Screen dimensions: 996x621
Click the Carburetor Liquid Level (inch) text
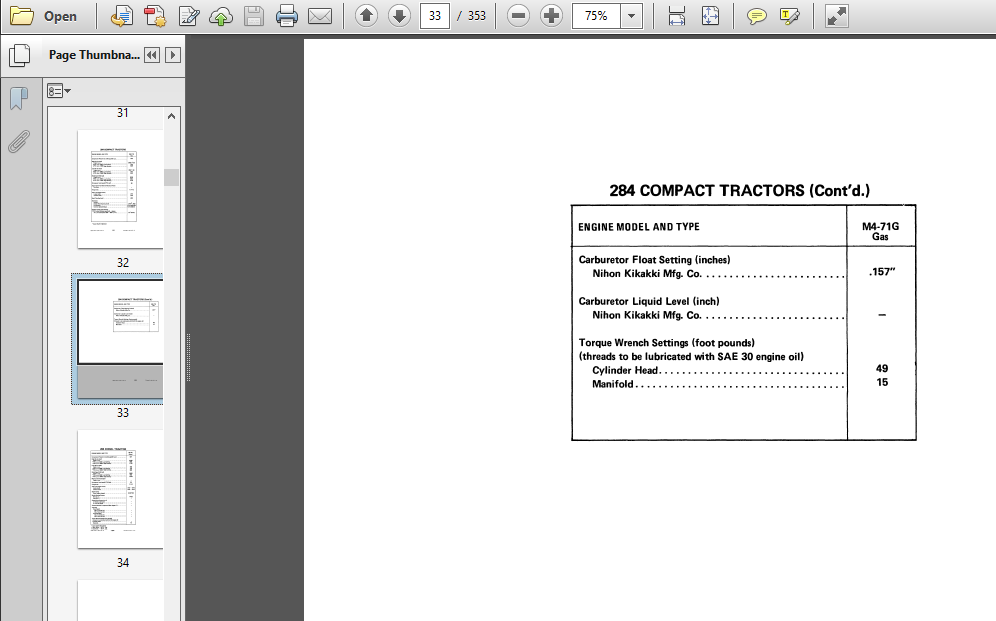[x=649, y=301]
